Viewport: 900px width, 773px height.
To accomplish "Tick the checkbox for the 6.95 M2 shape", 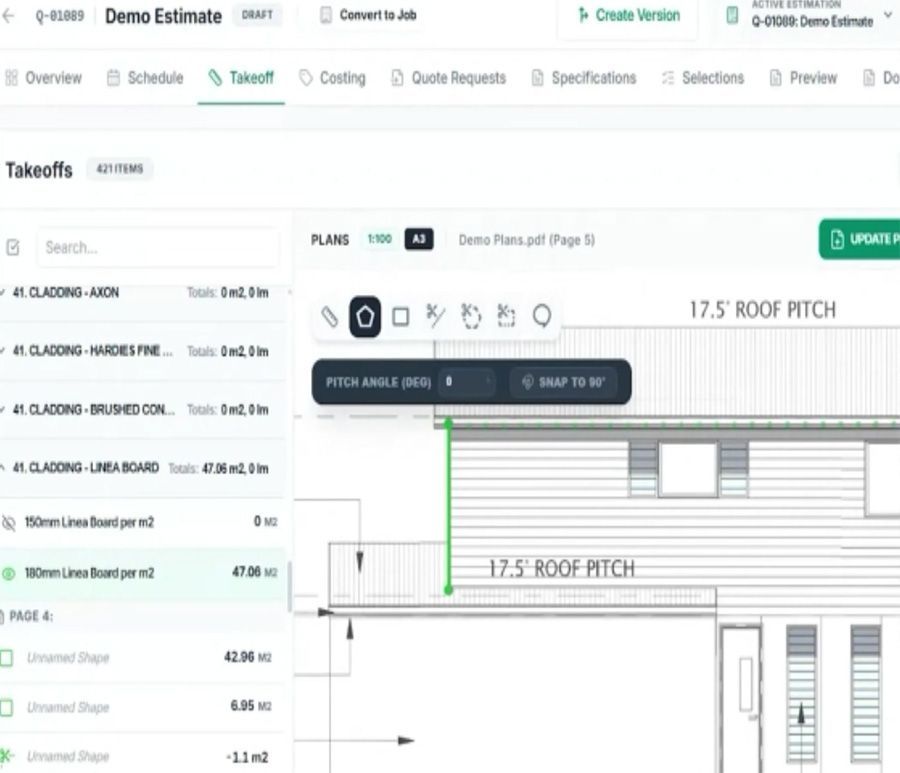I will [6, 708].
